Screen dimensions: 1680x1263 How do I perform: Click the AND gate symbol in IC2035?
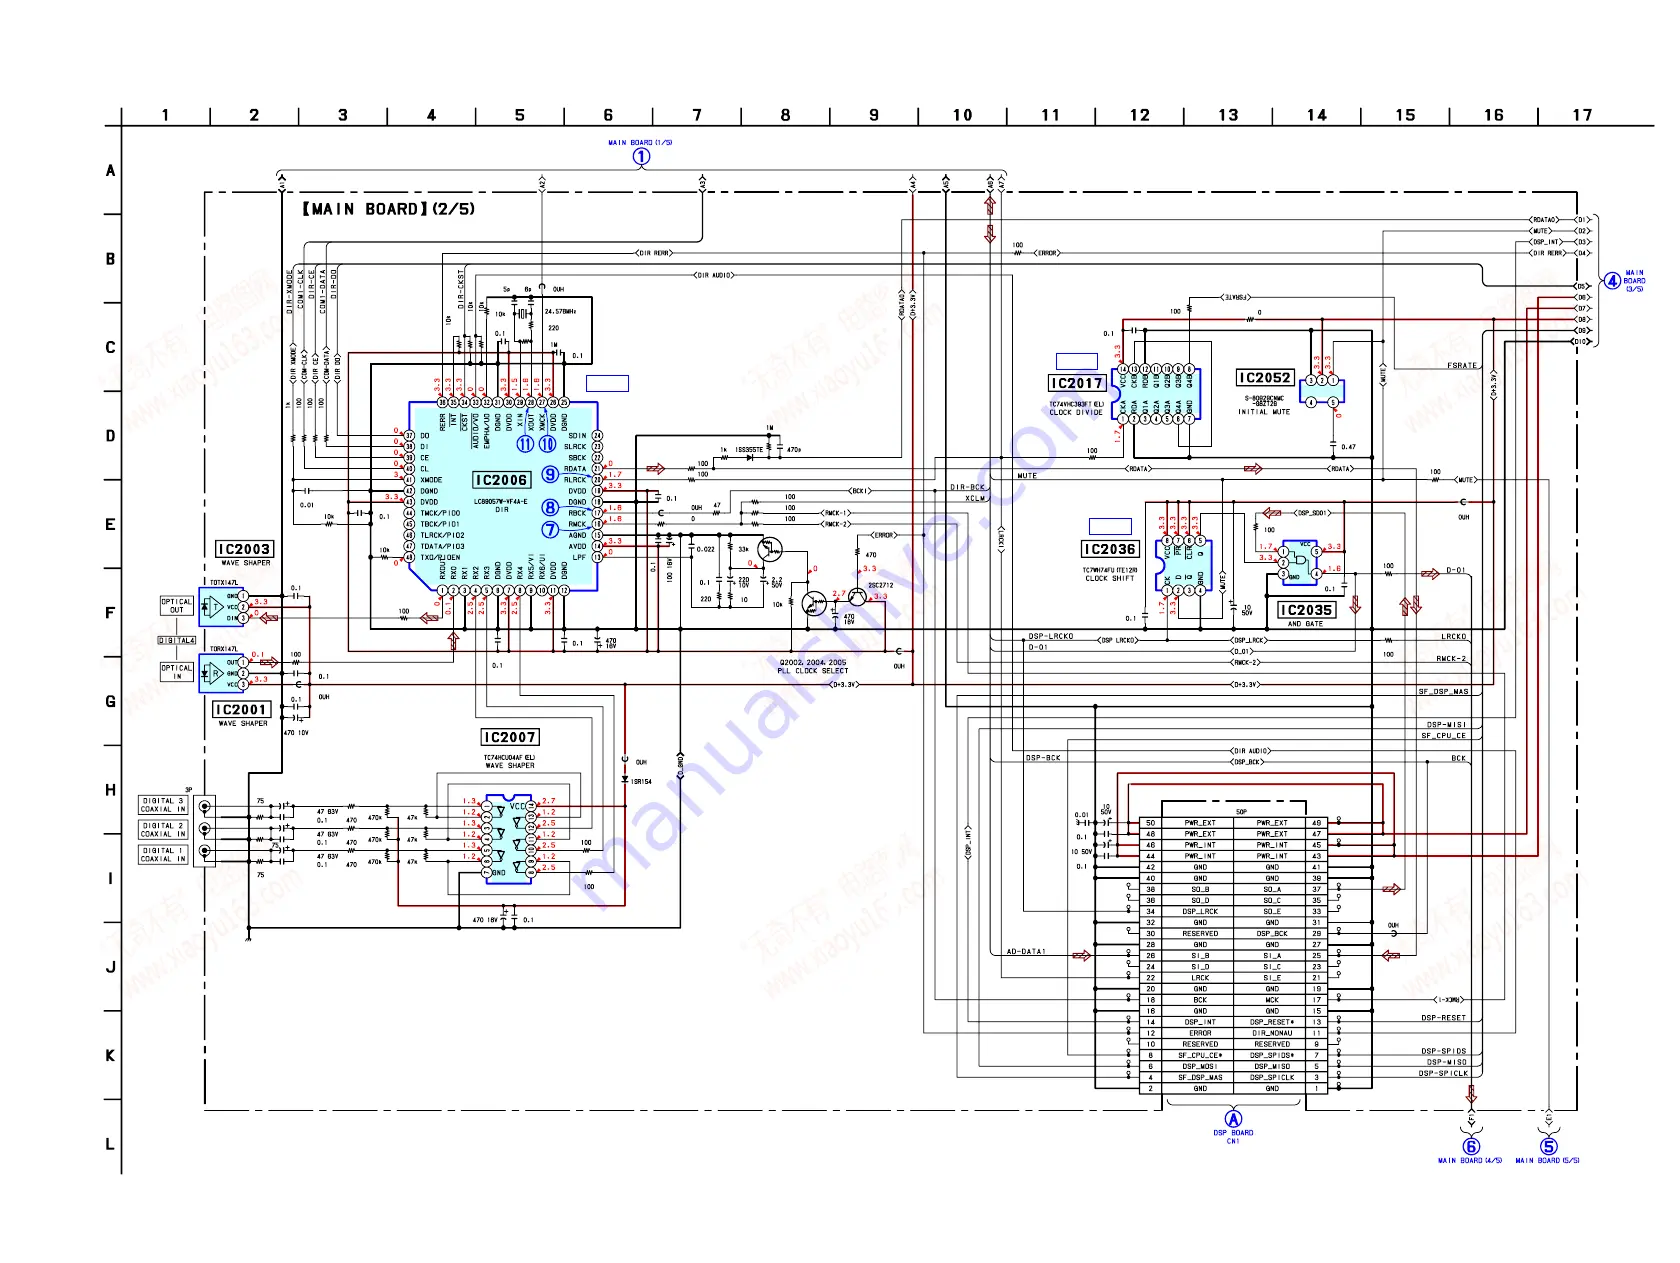click(1299, 562)
